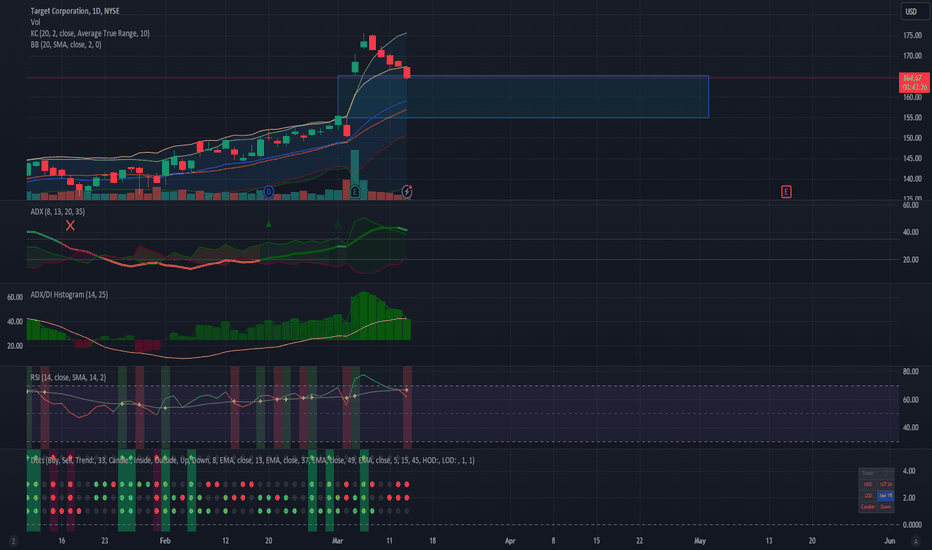Select the KC Keltner Channel indicator legend
Viewport: 932px width, 550px height.
90,33
